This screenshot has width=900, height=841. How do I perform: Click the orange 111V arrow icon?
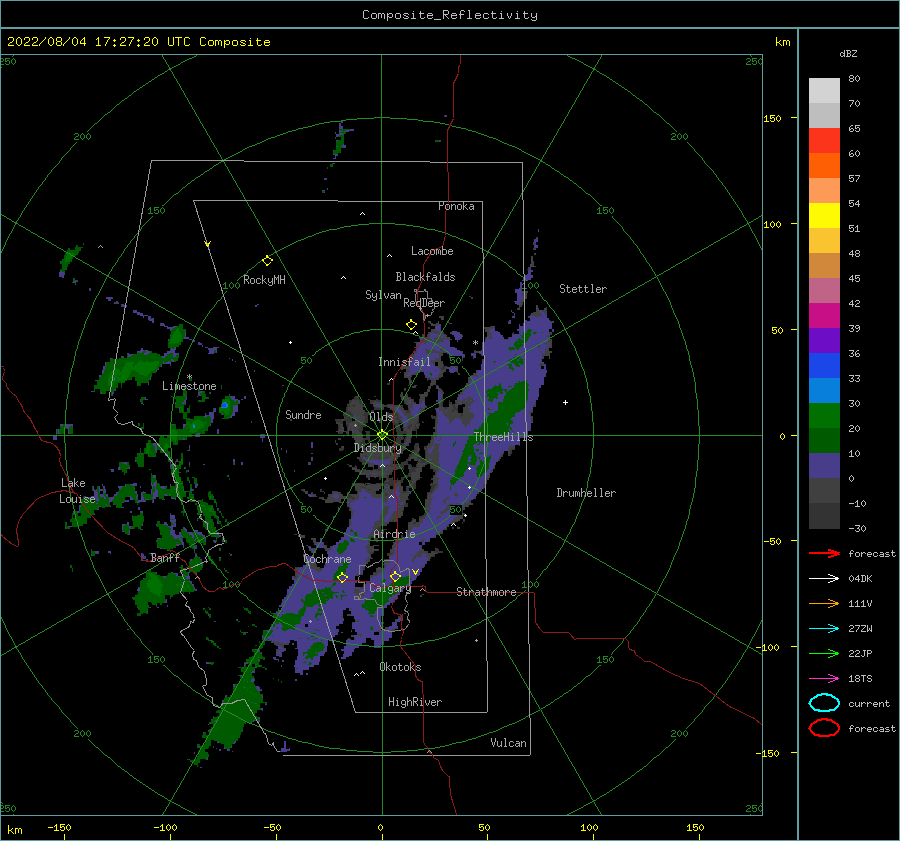click(x=824, y=603)
